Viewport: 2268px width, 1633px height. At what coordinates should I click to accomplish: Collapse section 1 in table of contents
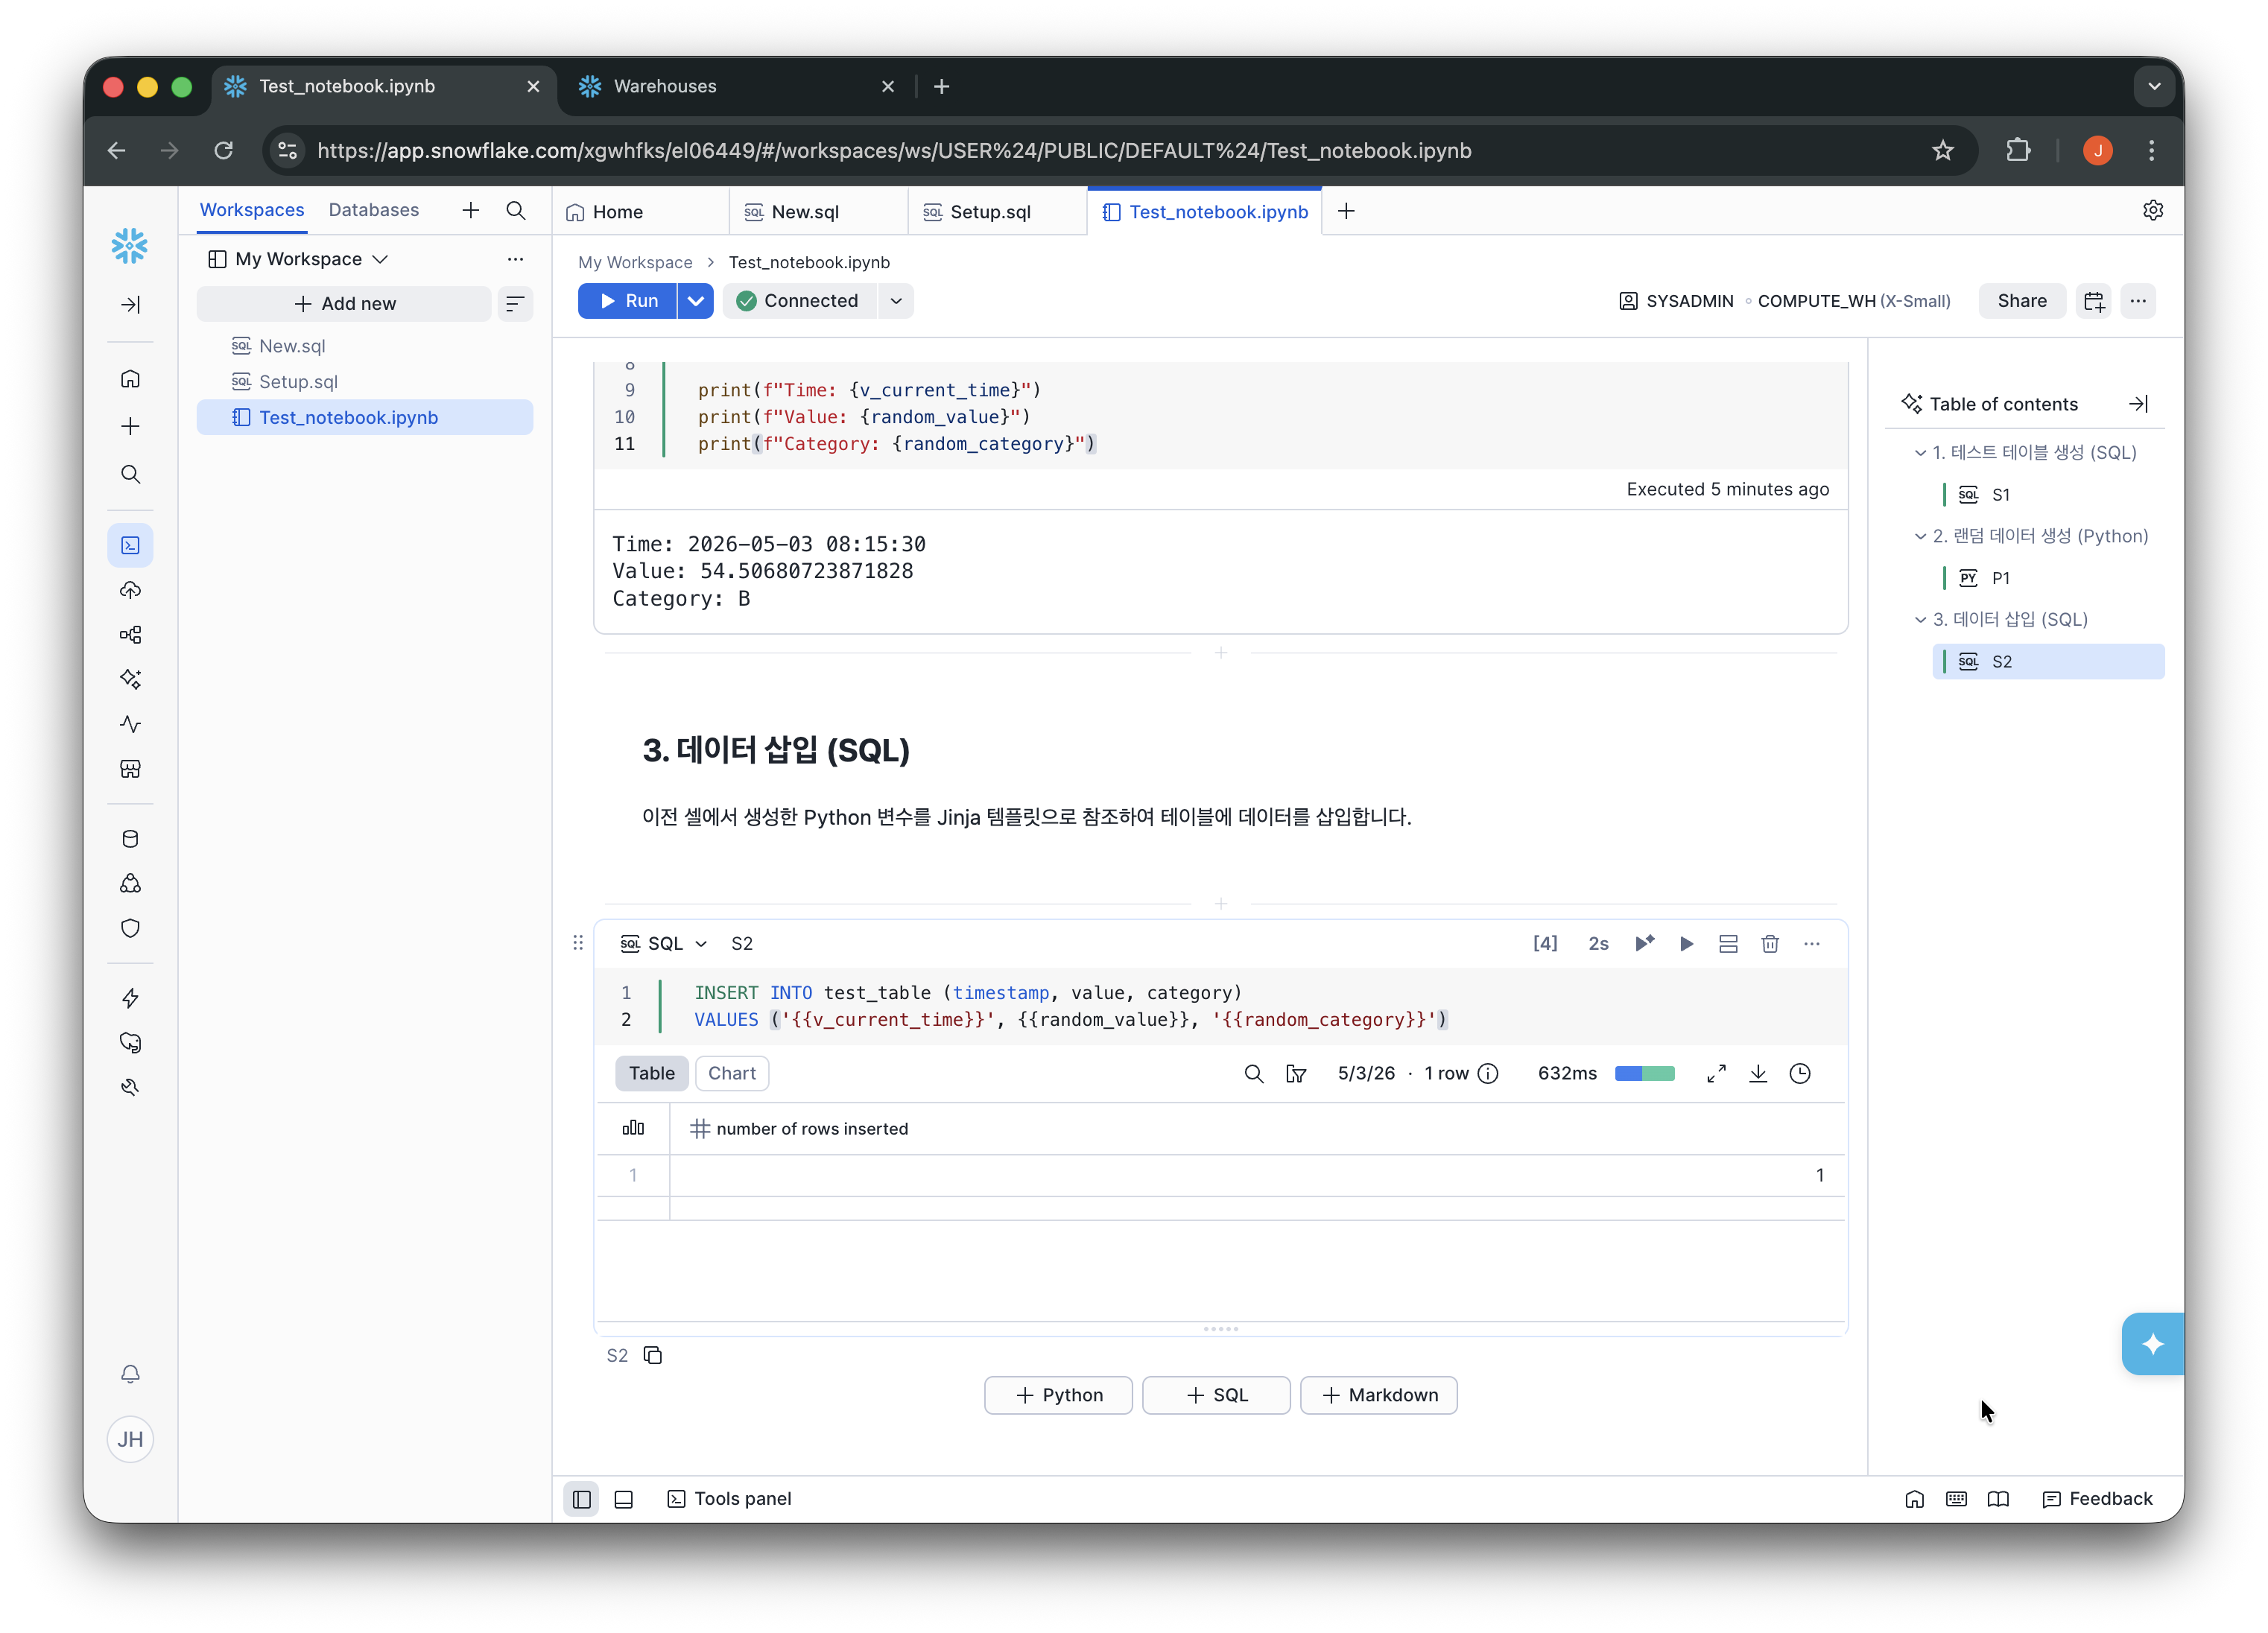[1920, 452]
